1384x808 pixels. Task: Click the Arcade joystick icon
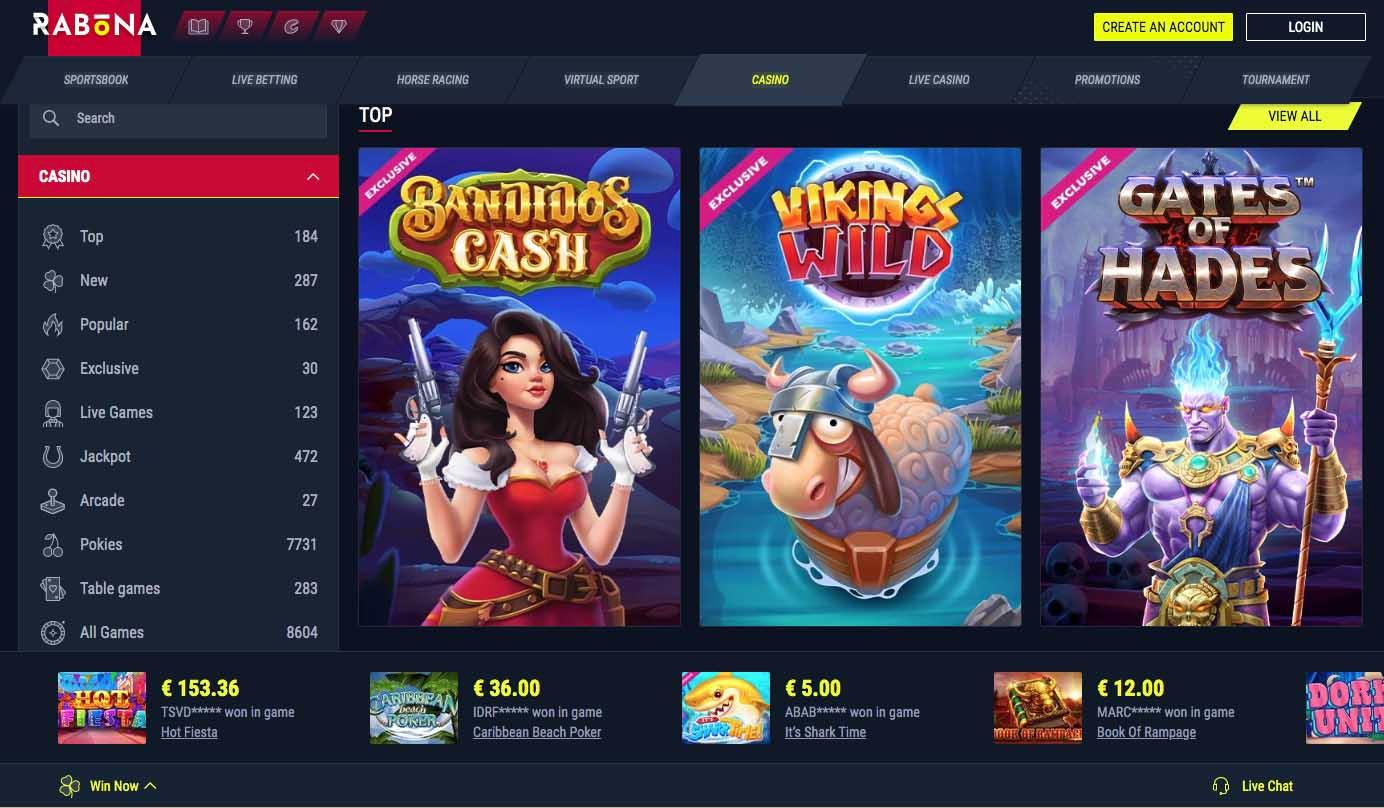(x=53, y=500)
